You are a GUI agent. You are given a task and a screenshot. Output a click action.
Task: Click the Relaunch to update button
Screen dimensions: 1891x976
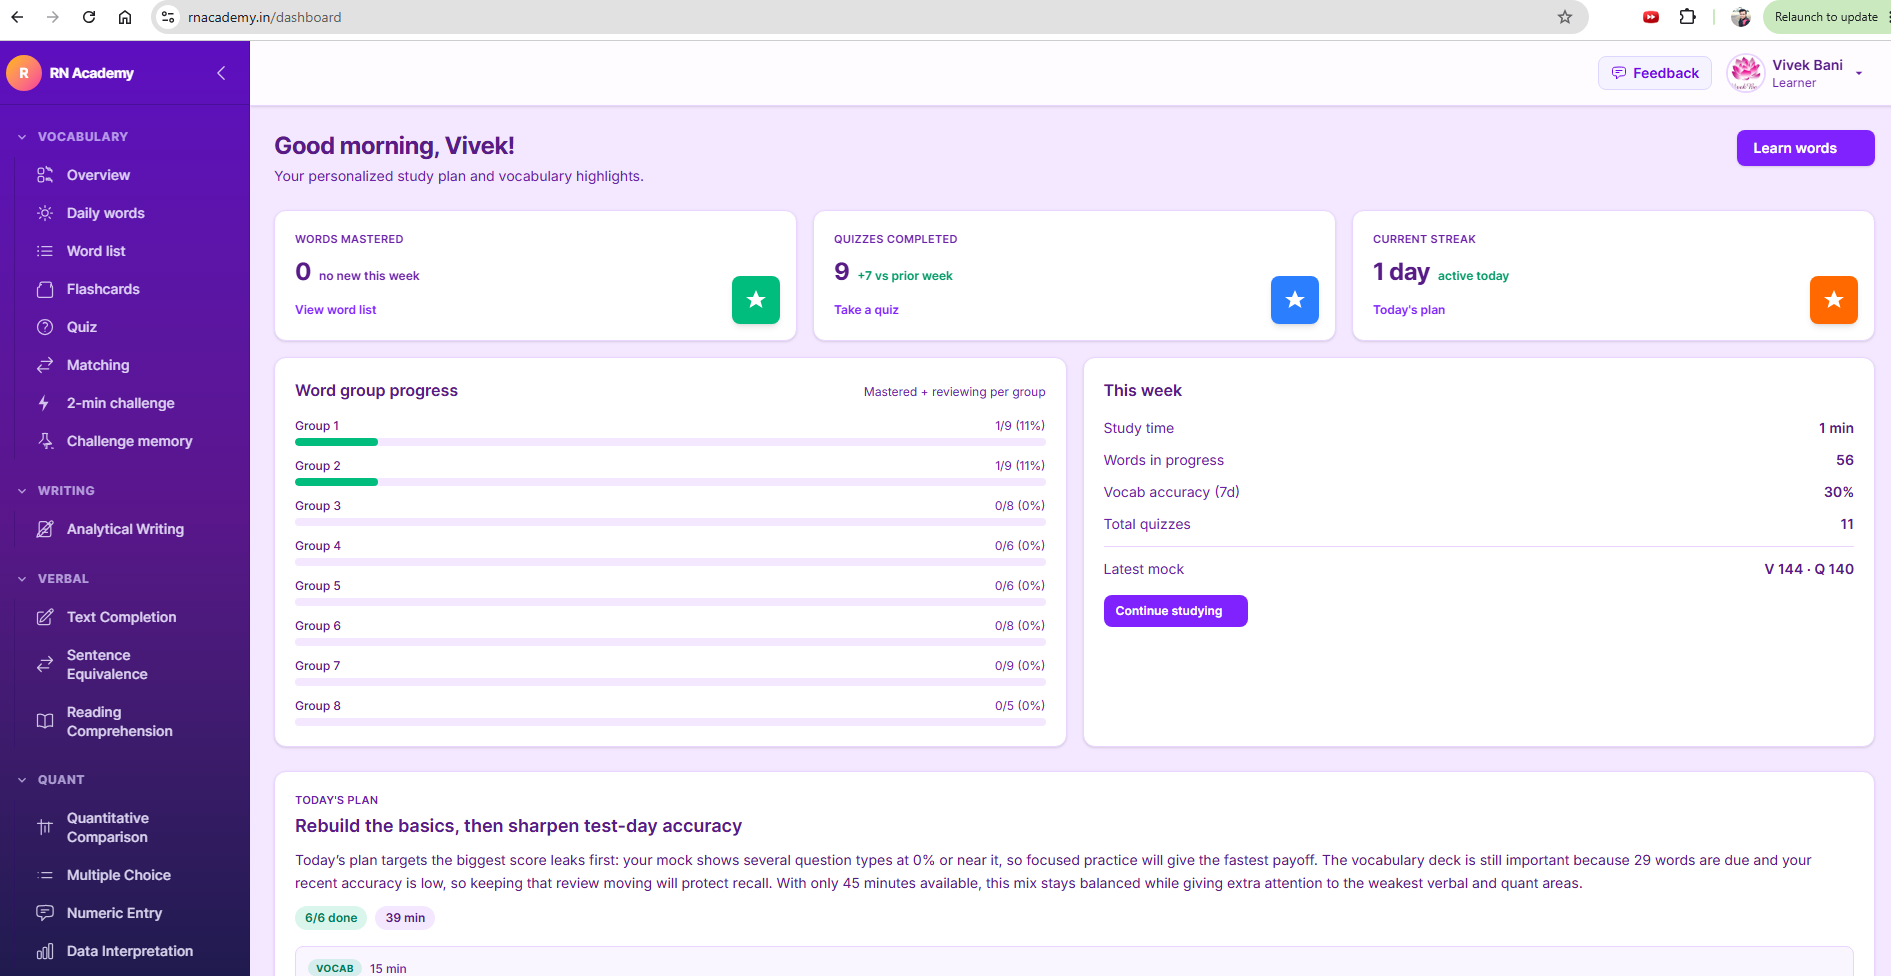1826,17
